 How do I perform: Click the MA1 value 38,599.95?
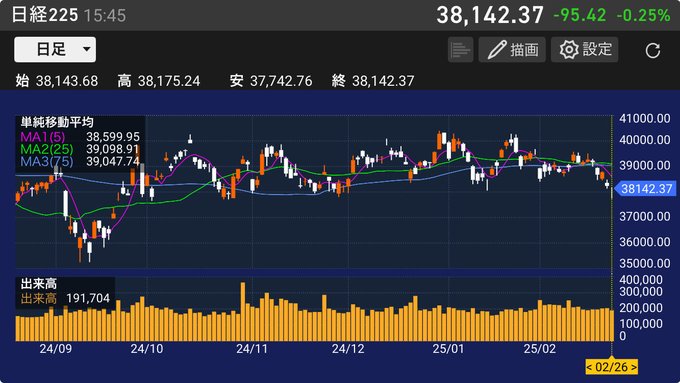click(x=113, y=137)
